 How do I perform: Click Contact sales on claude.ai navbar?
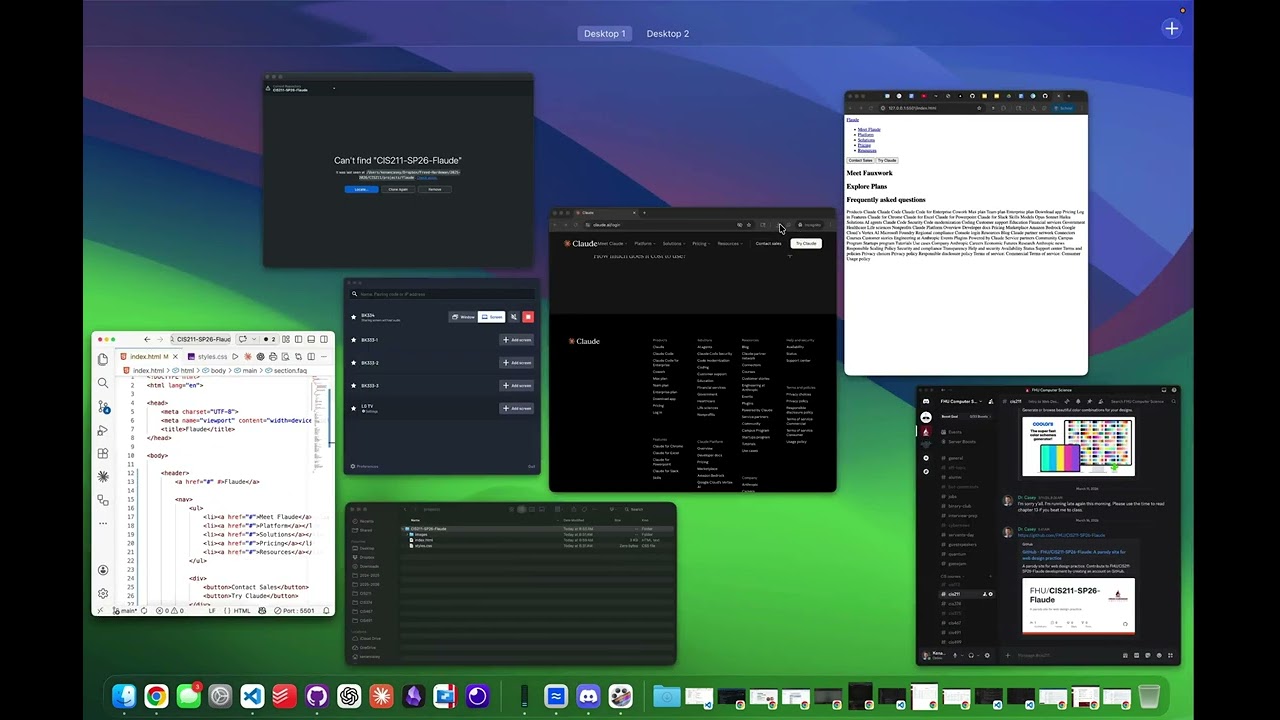tap(768, 243)
